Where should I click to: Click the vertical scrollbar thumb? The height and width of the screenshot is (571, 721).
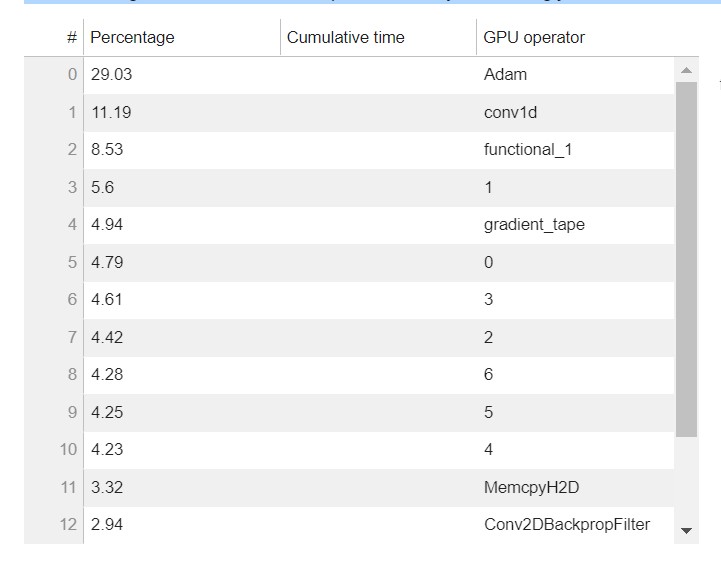(686, 259)
